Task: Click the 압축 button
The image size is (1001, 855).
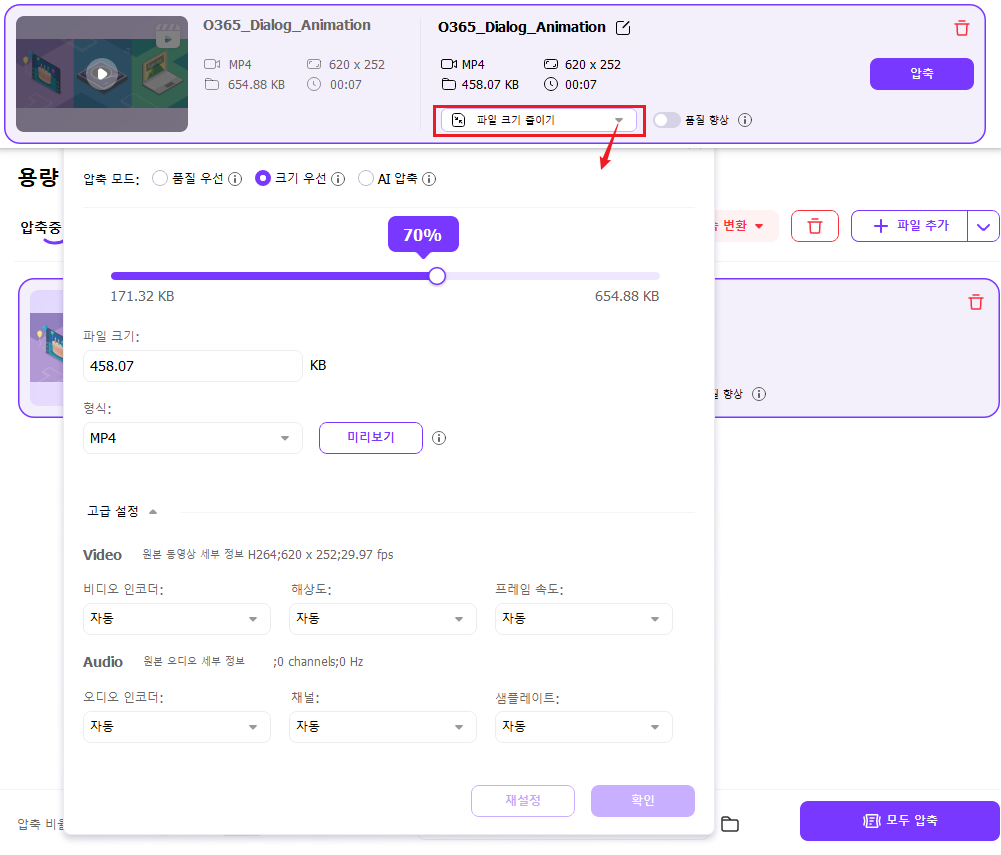Action: (921, 74)
